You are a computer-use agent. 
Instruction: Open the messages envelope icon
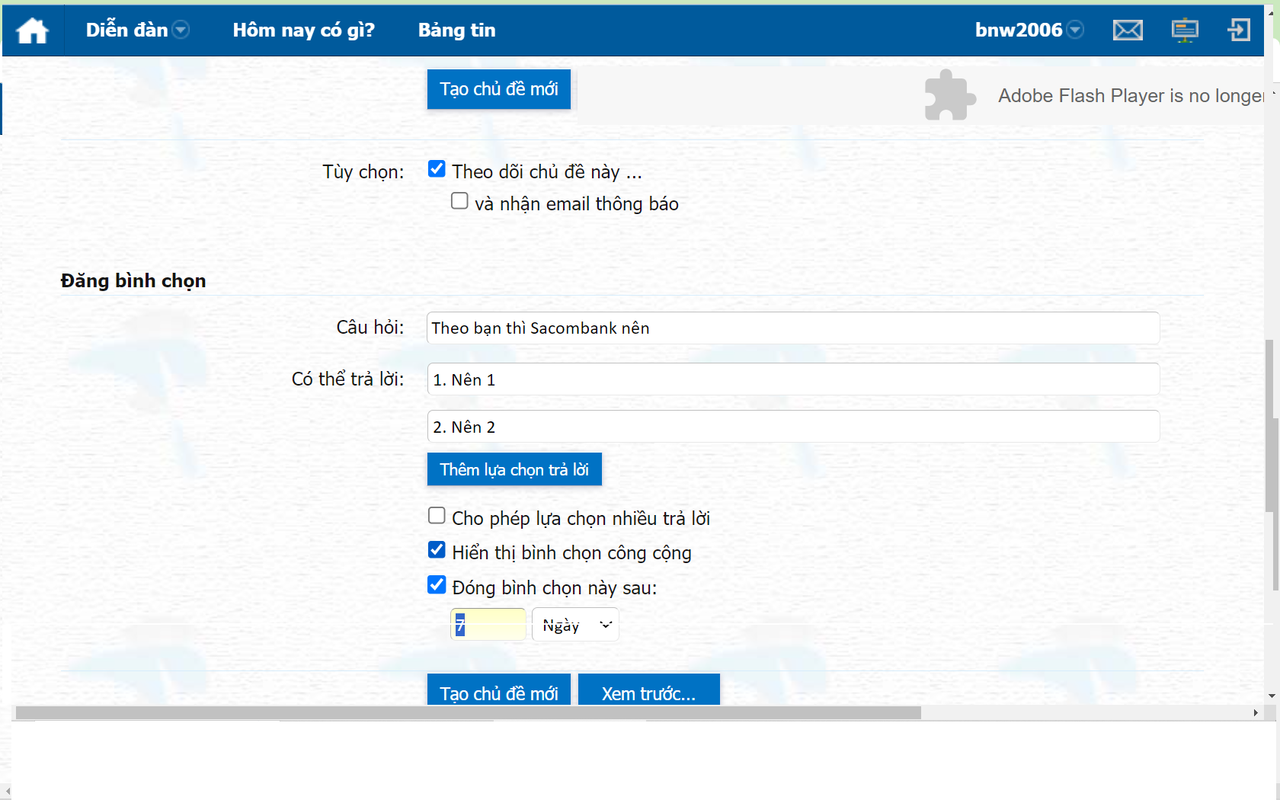(1128, 31)
